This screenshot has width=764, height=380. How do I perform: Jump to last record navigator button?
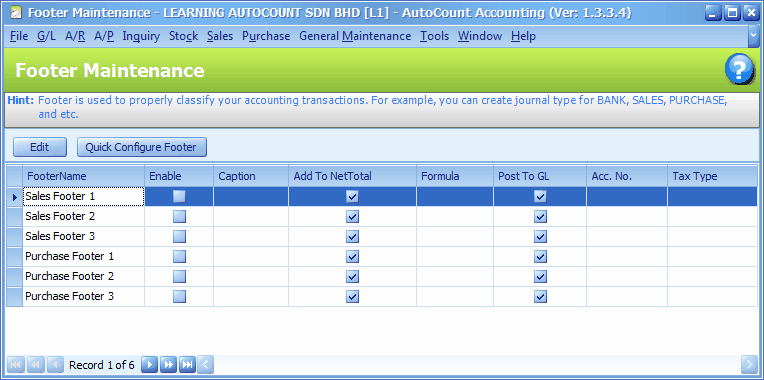(x=187, y=364)
